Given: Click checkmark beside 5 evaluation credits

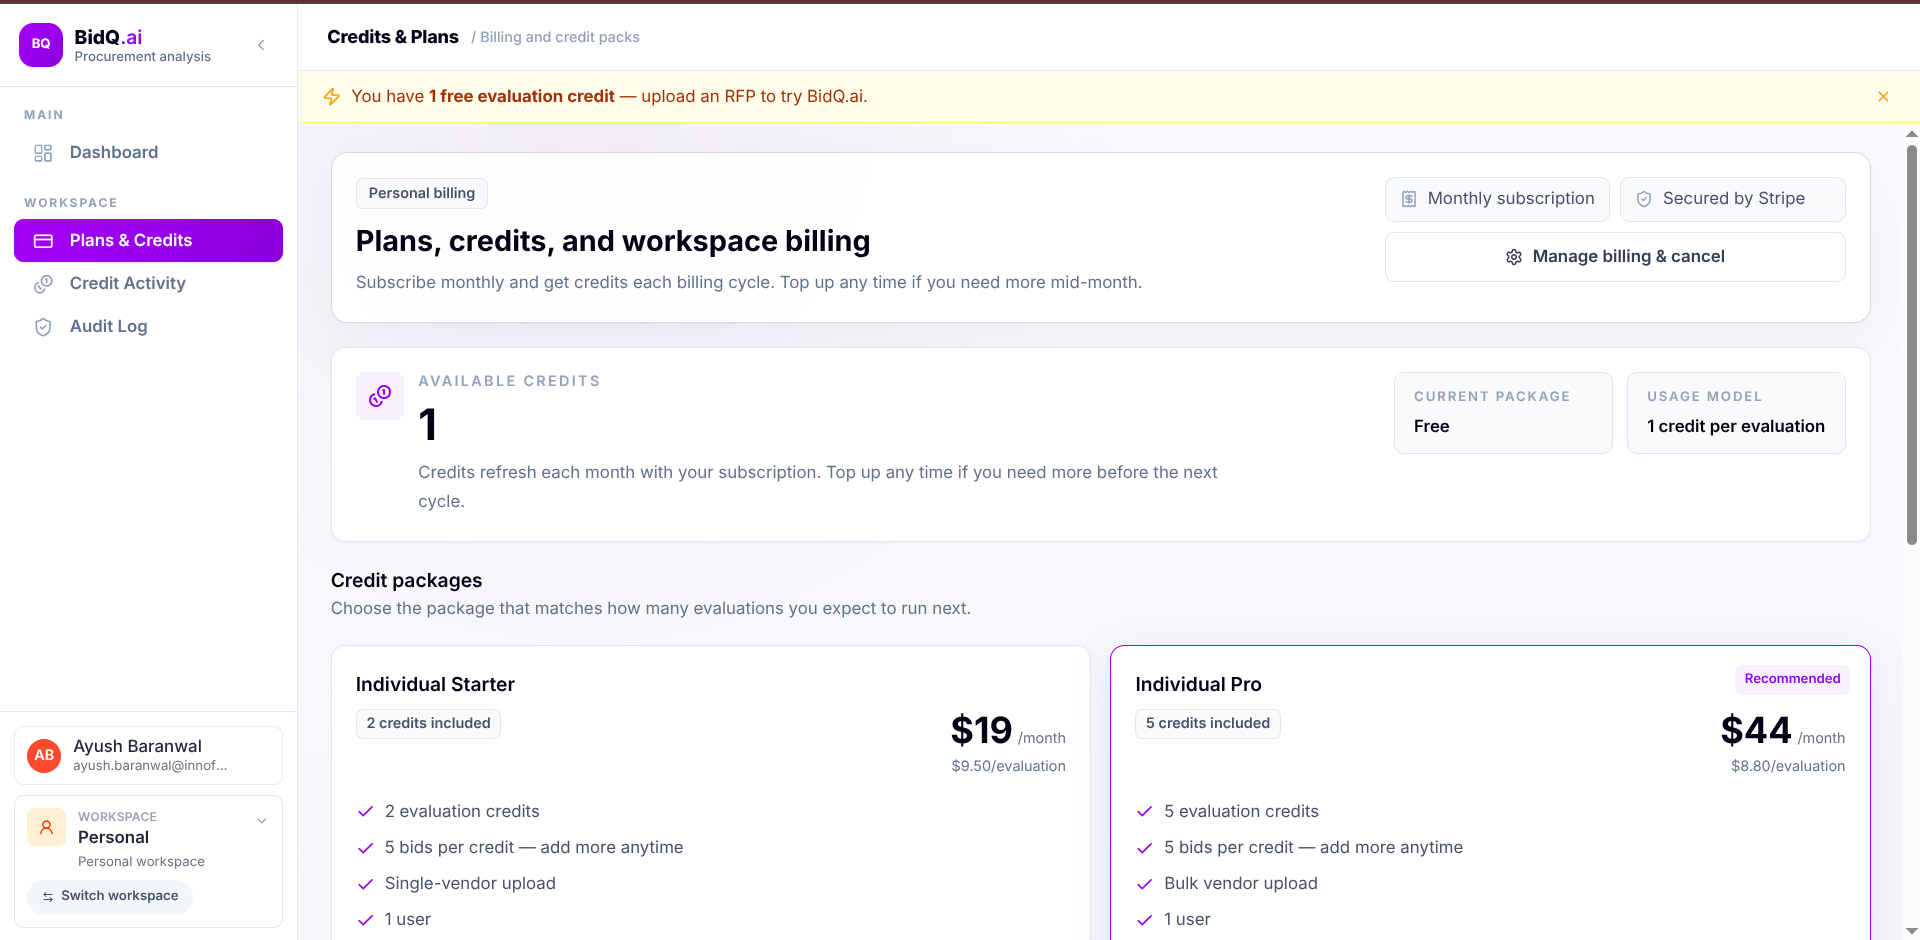Looking at the screenshot, I should [x=1145, y=812].
